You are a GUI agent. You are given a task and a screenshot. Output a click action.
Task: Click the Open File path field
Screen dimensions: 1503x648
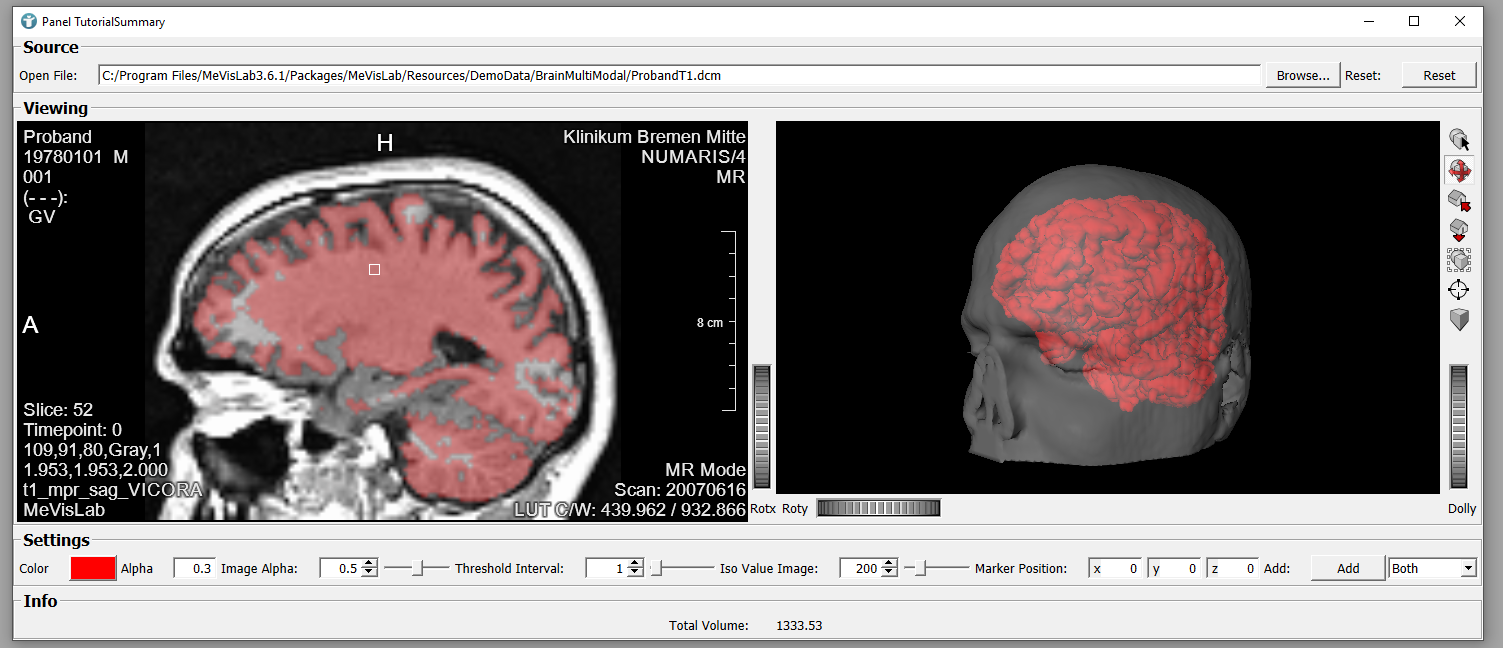tap(678, 75)
